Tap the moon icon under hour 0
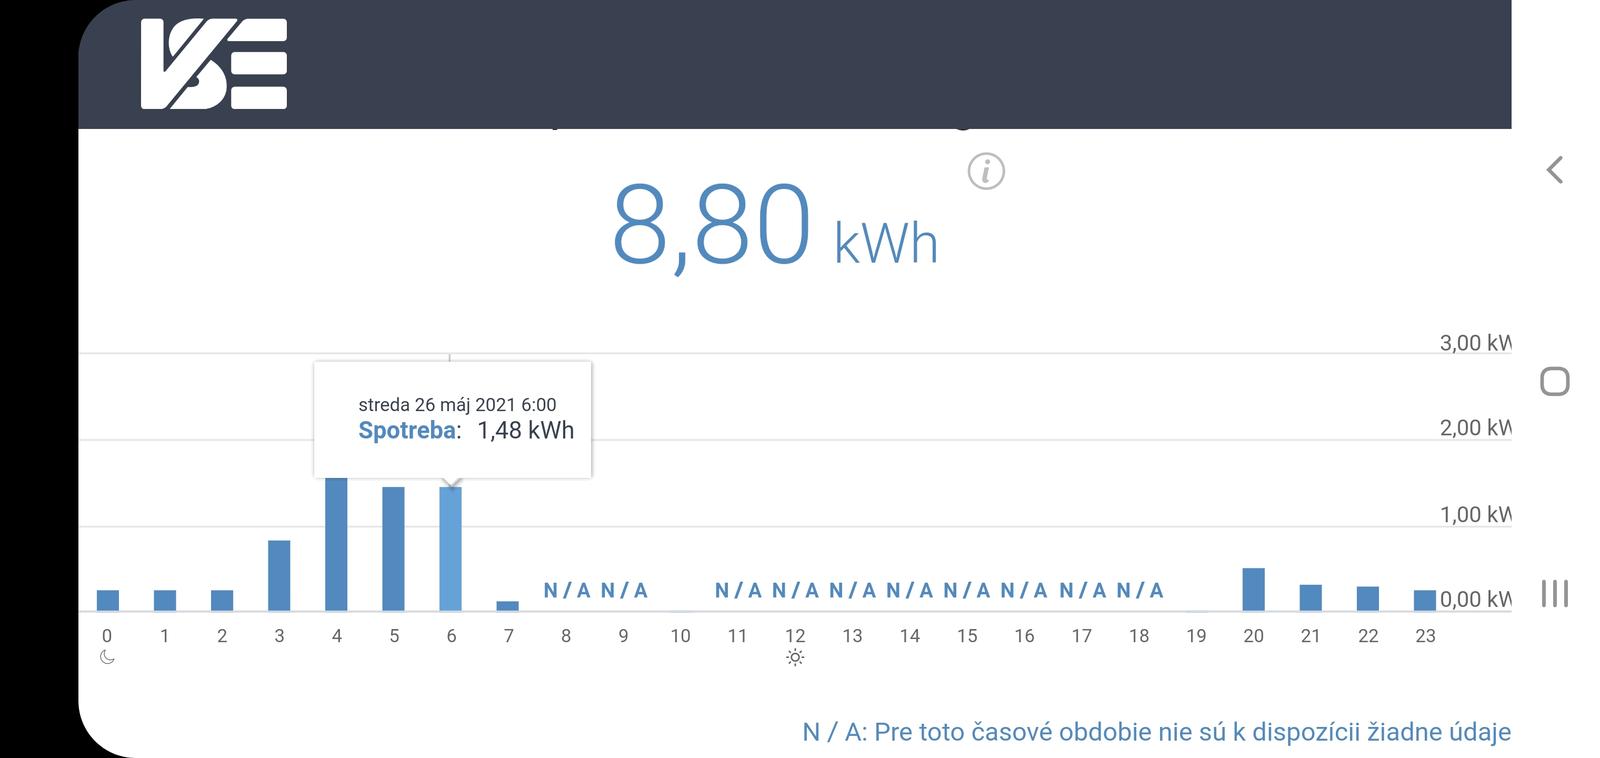1600x758 pixels. 108,657
